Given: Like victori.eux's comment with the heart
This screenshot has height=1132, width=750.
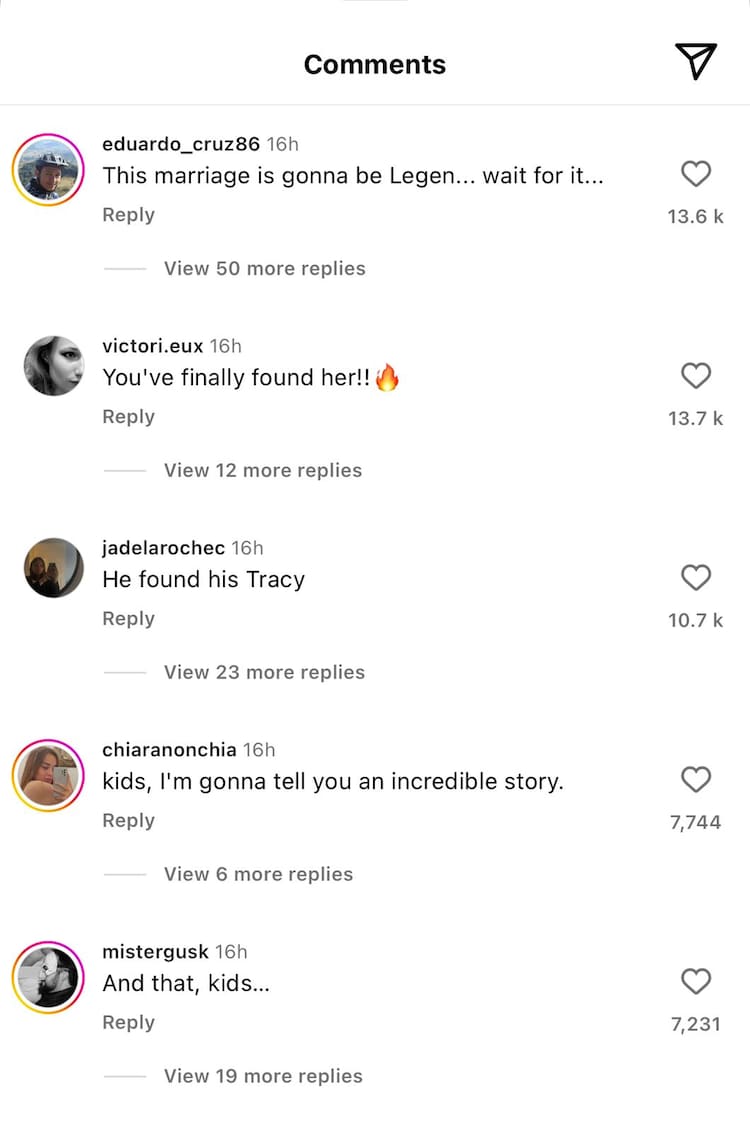Looking at the screenshot, I should click(696, 376).
